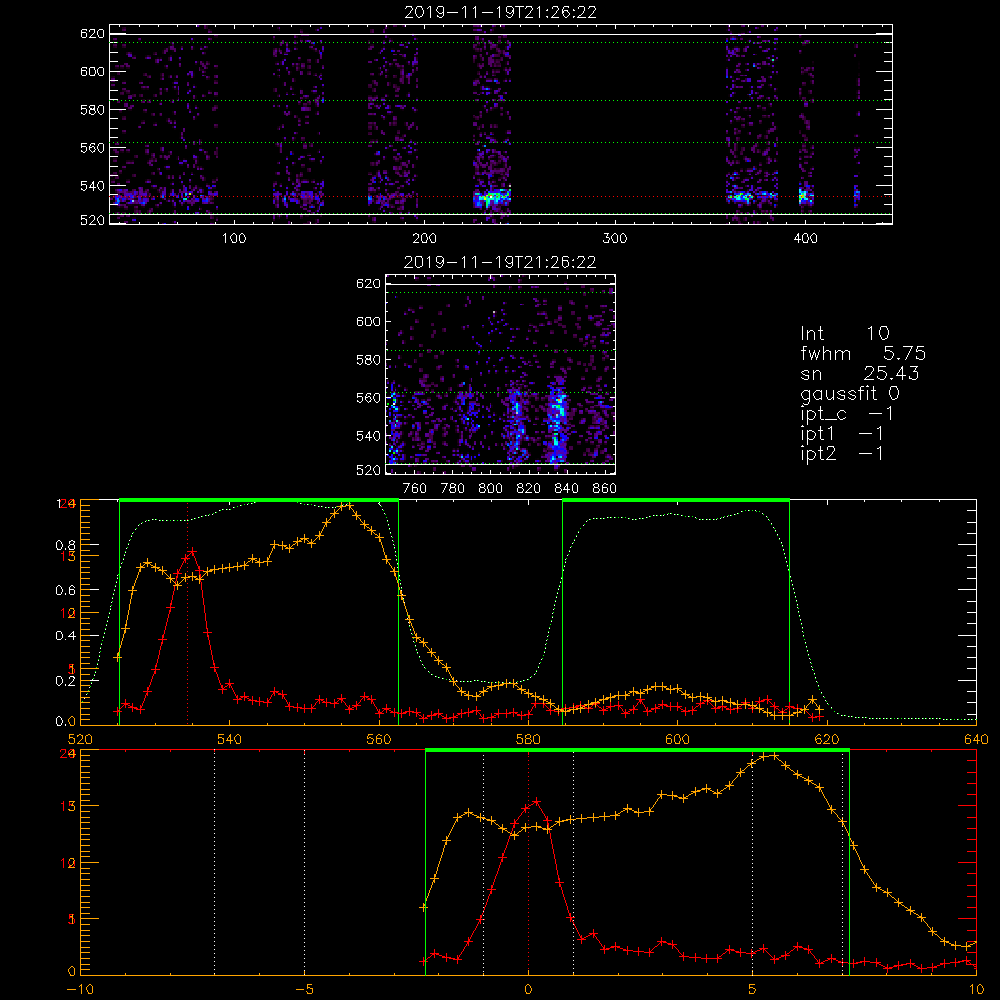
Task: Click the 'ipt_c -1' parameter line
Action: coord(847,414)
